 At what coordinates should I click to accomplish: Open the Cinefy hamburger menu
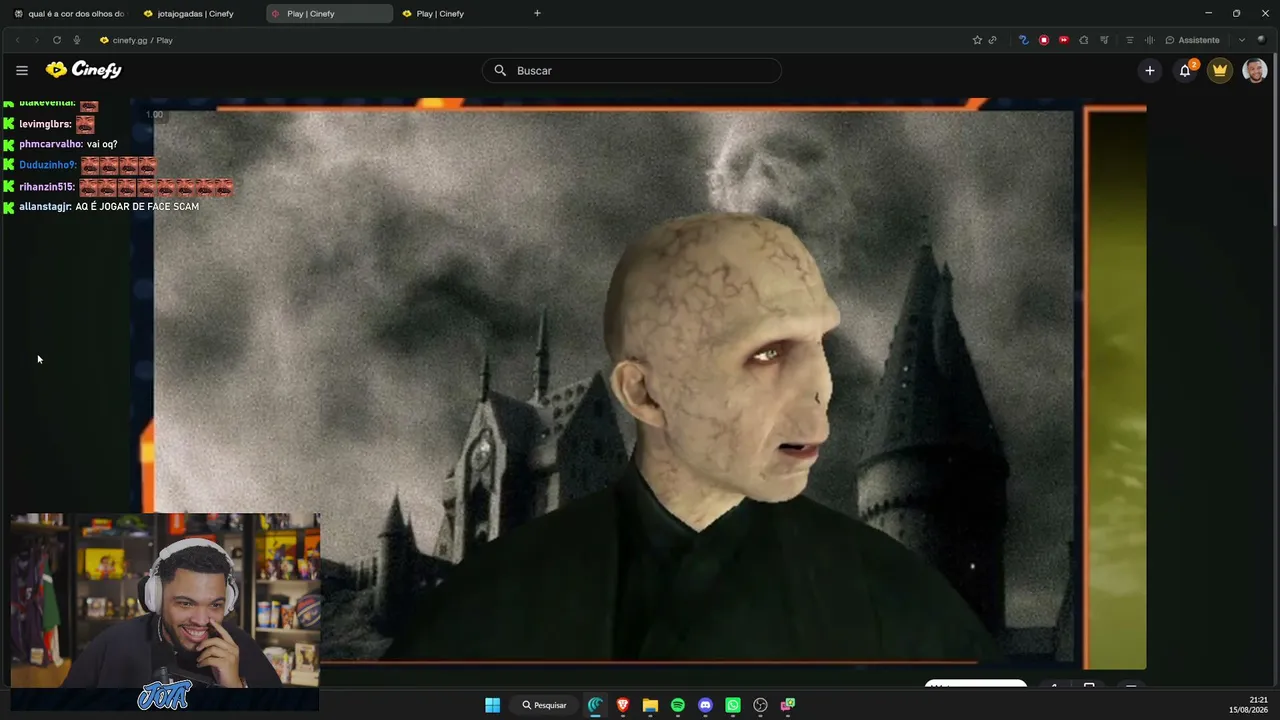click(x=22, y=70)
